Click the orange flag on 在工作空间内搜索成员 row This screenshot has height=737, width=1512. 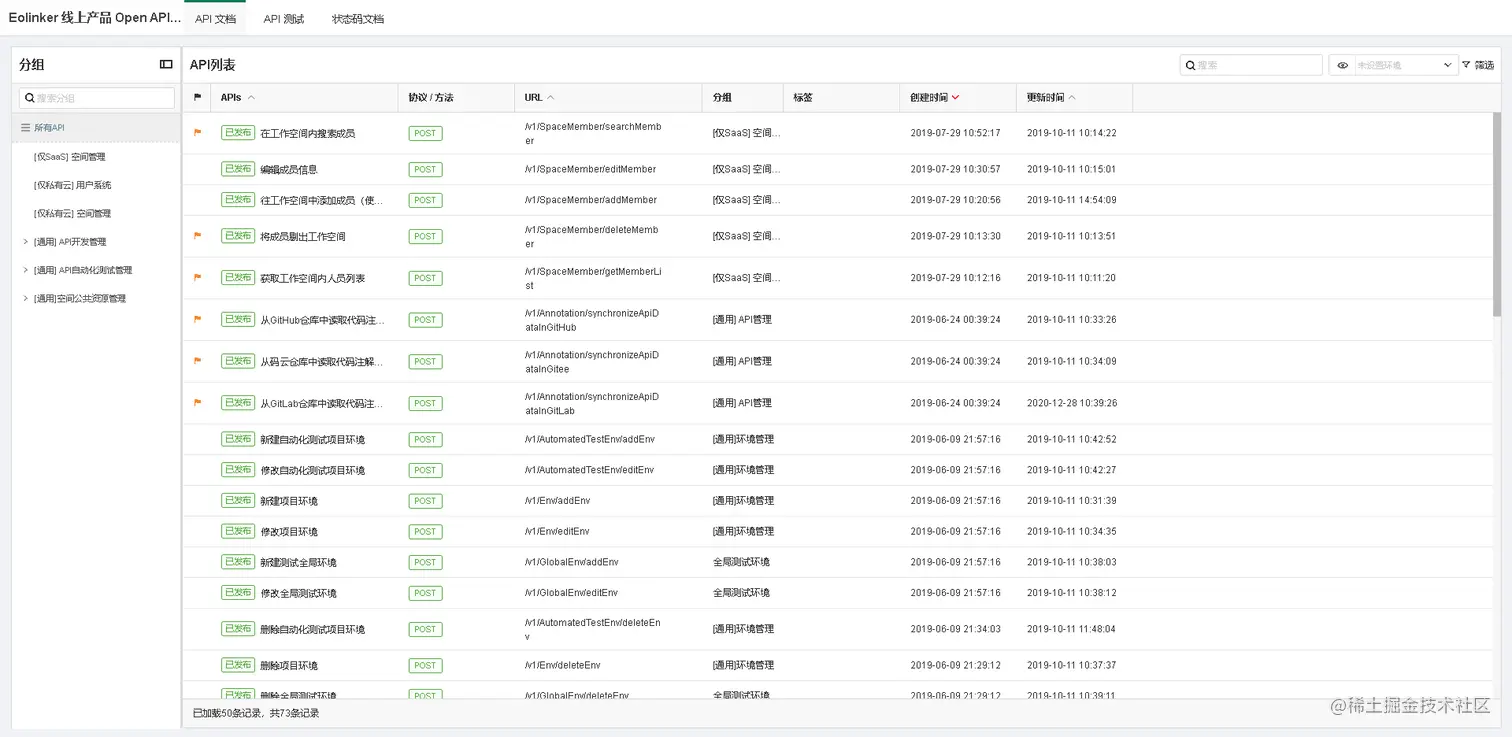point(197,132)
